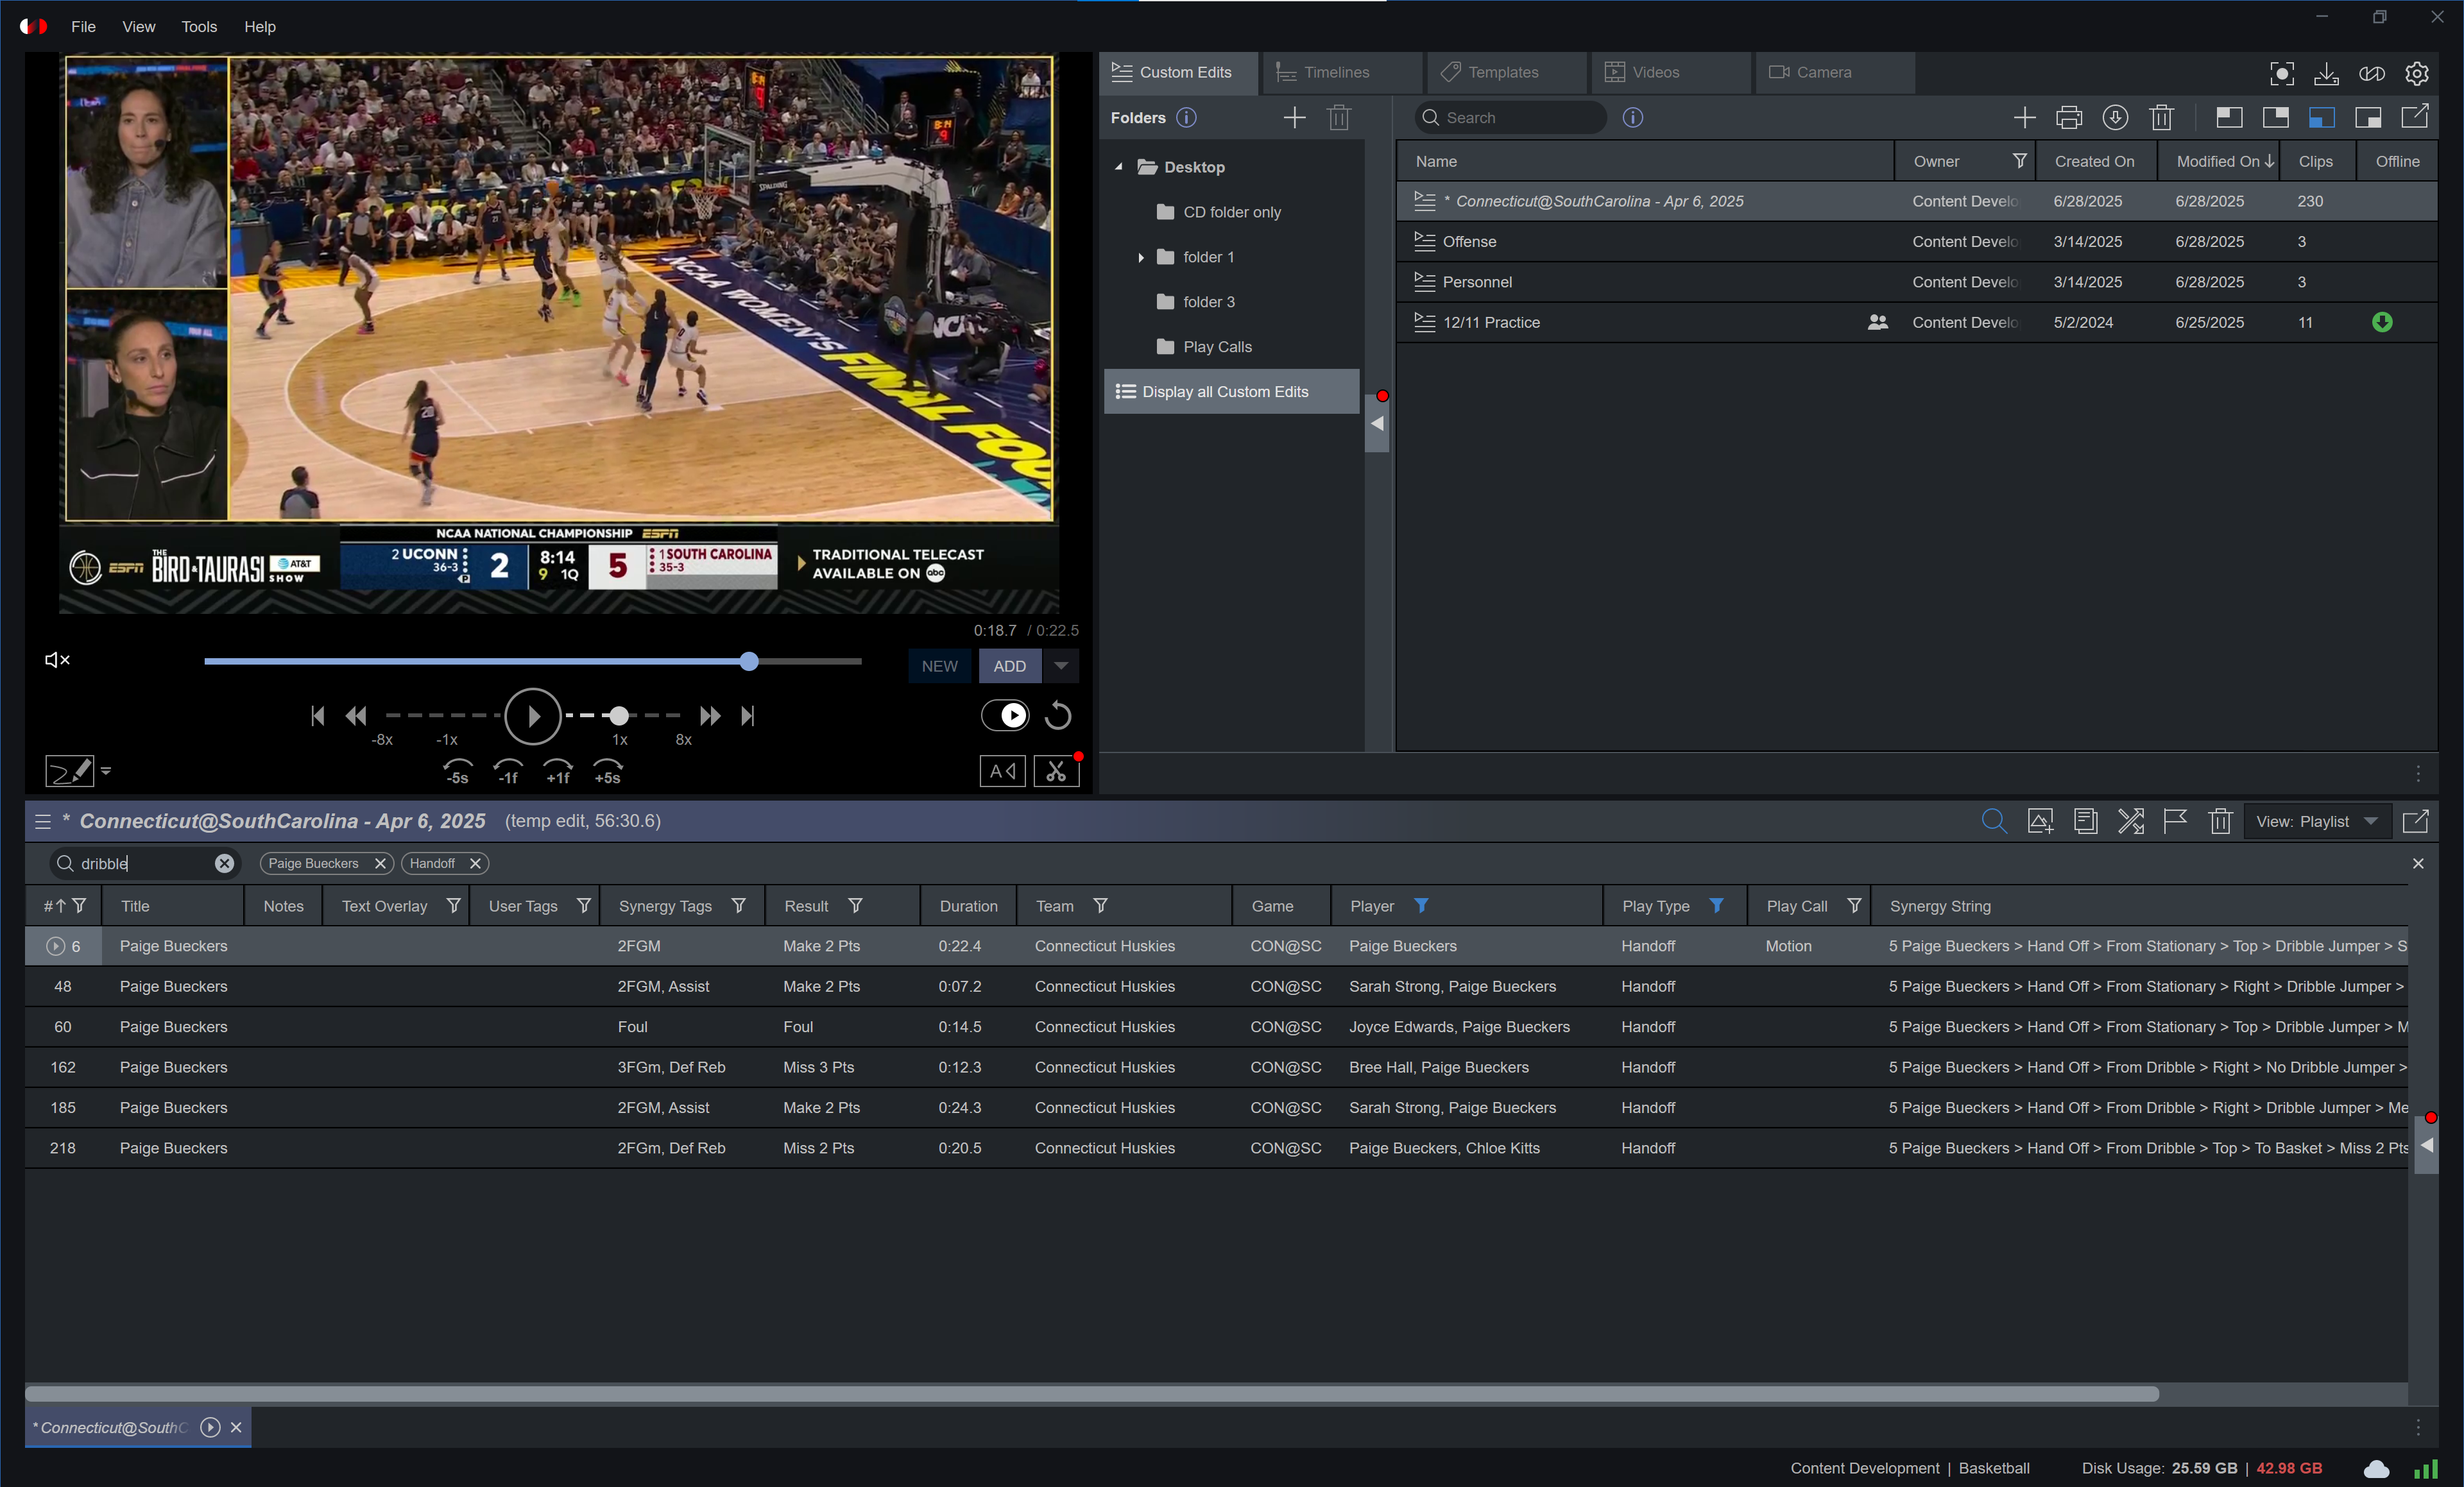Jump back 5 seconds
This screenshot has height=1487, width=2464.
click(x=457, y=771)
